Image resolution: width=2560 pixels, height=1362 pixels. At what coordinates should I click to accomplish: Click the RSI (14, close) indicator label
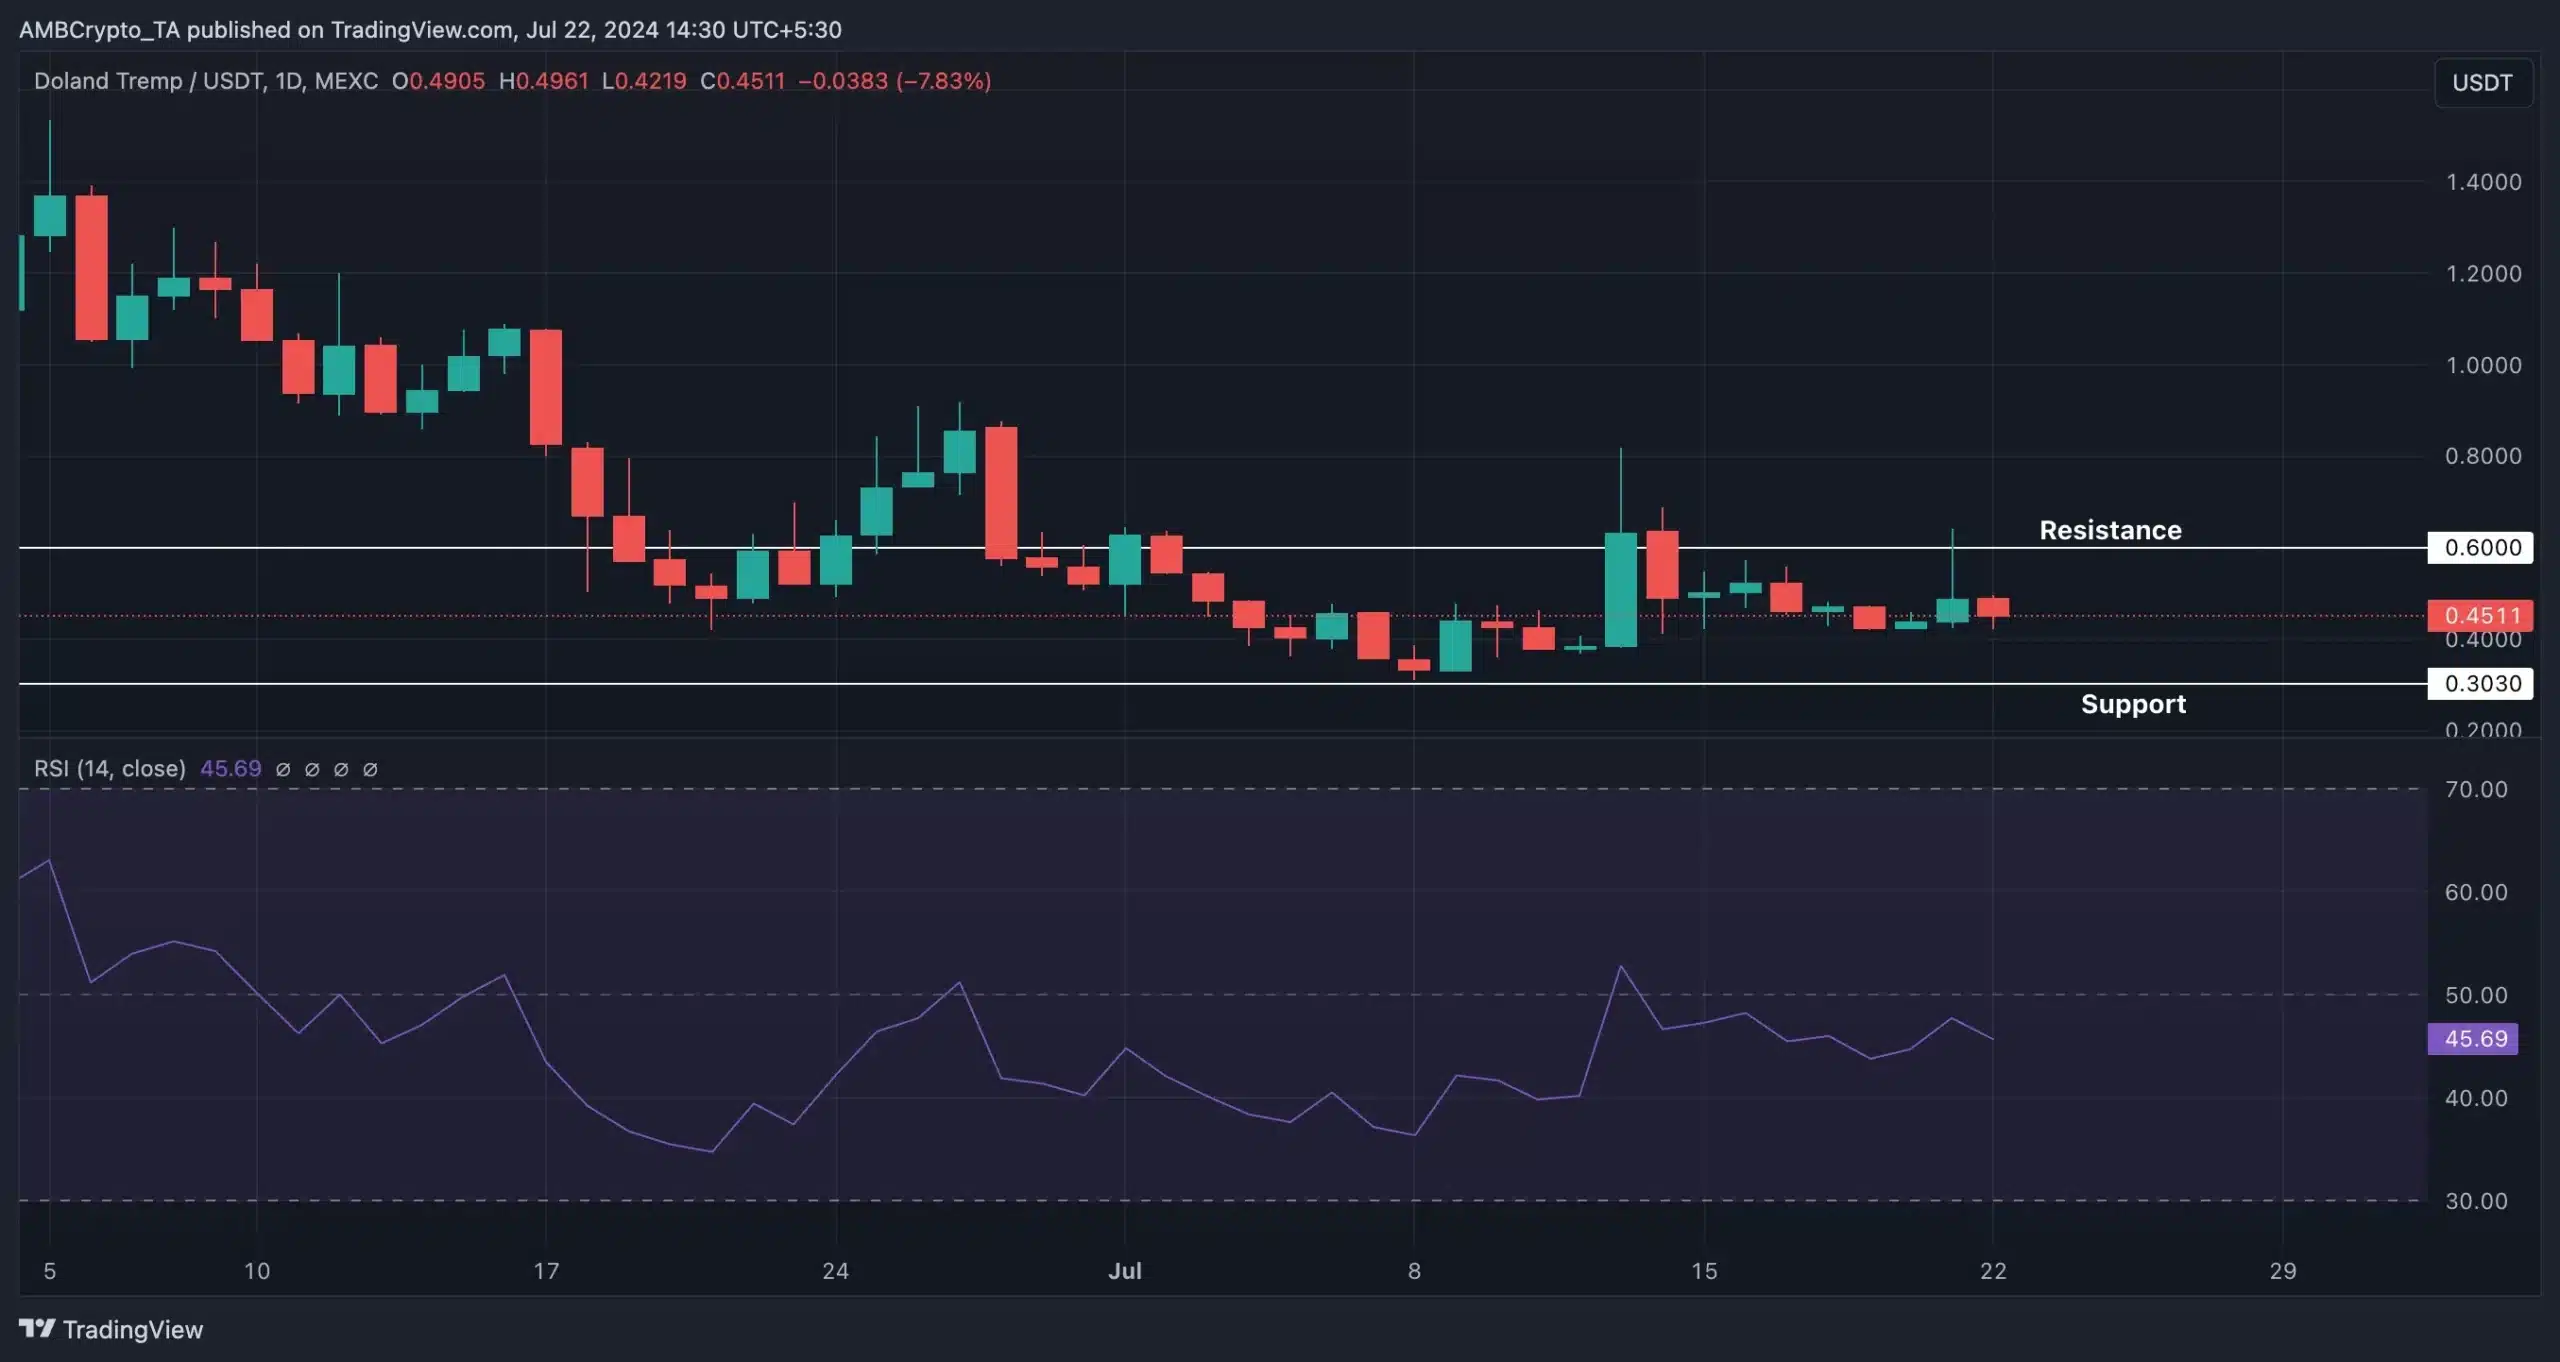[110, 768]
